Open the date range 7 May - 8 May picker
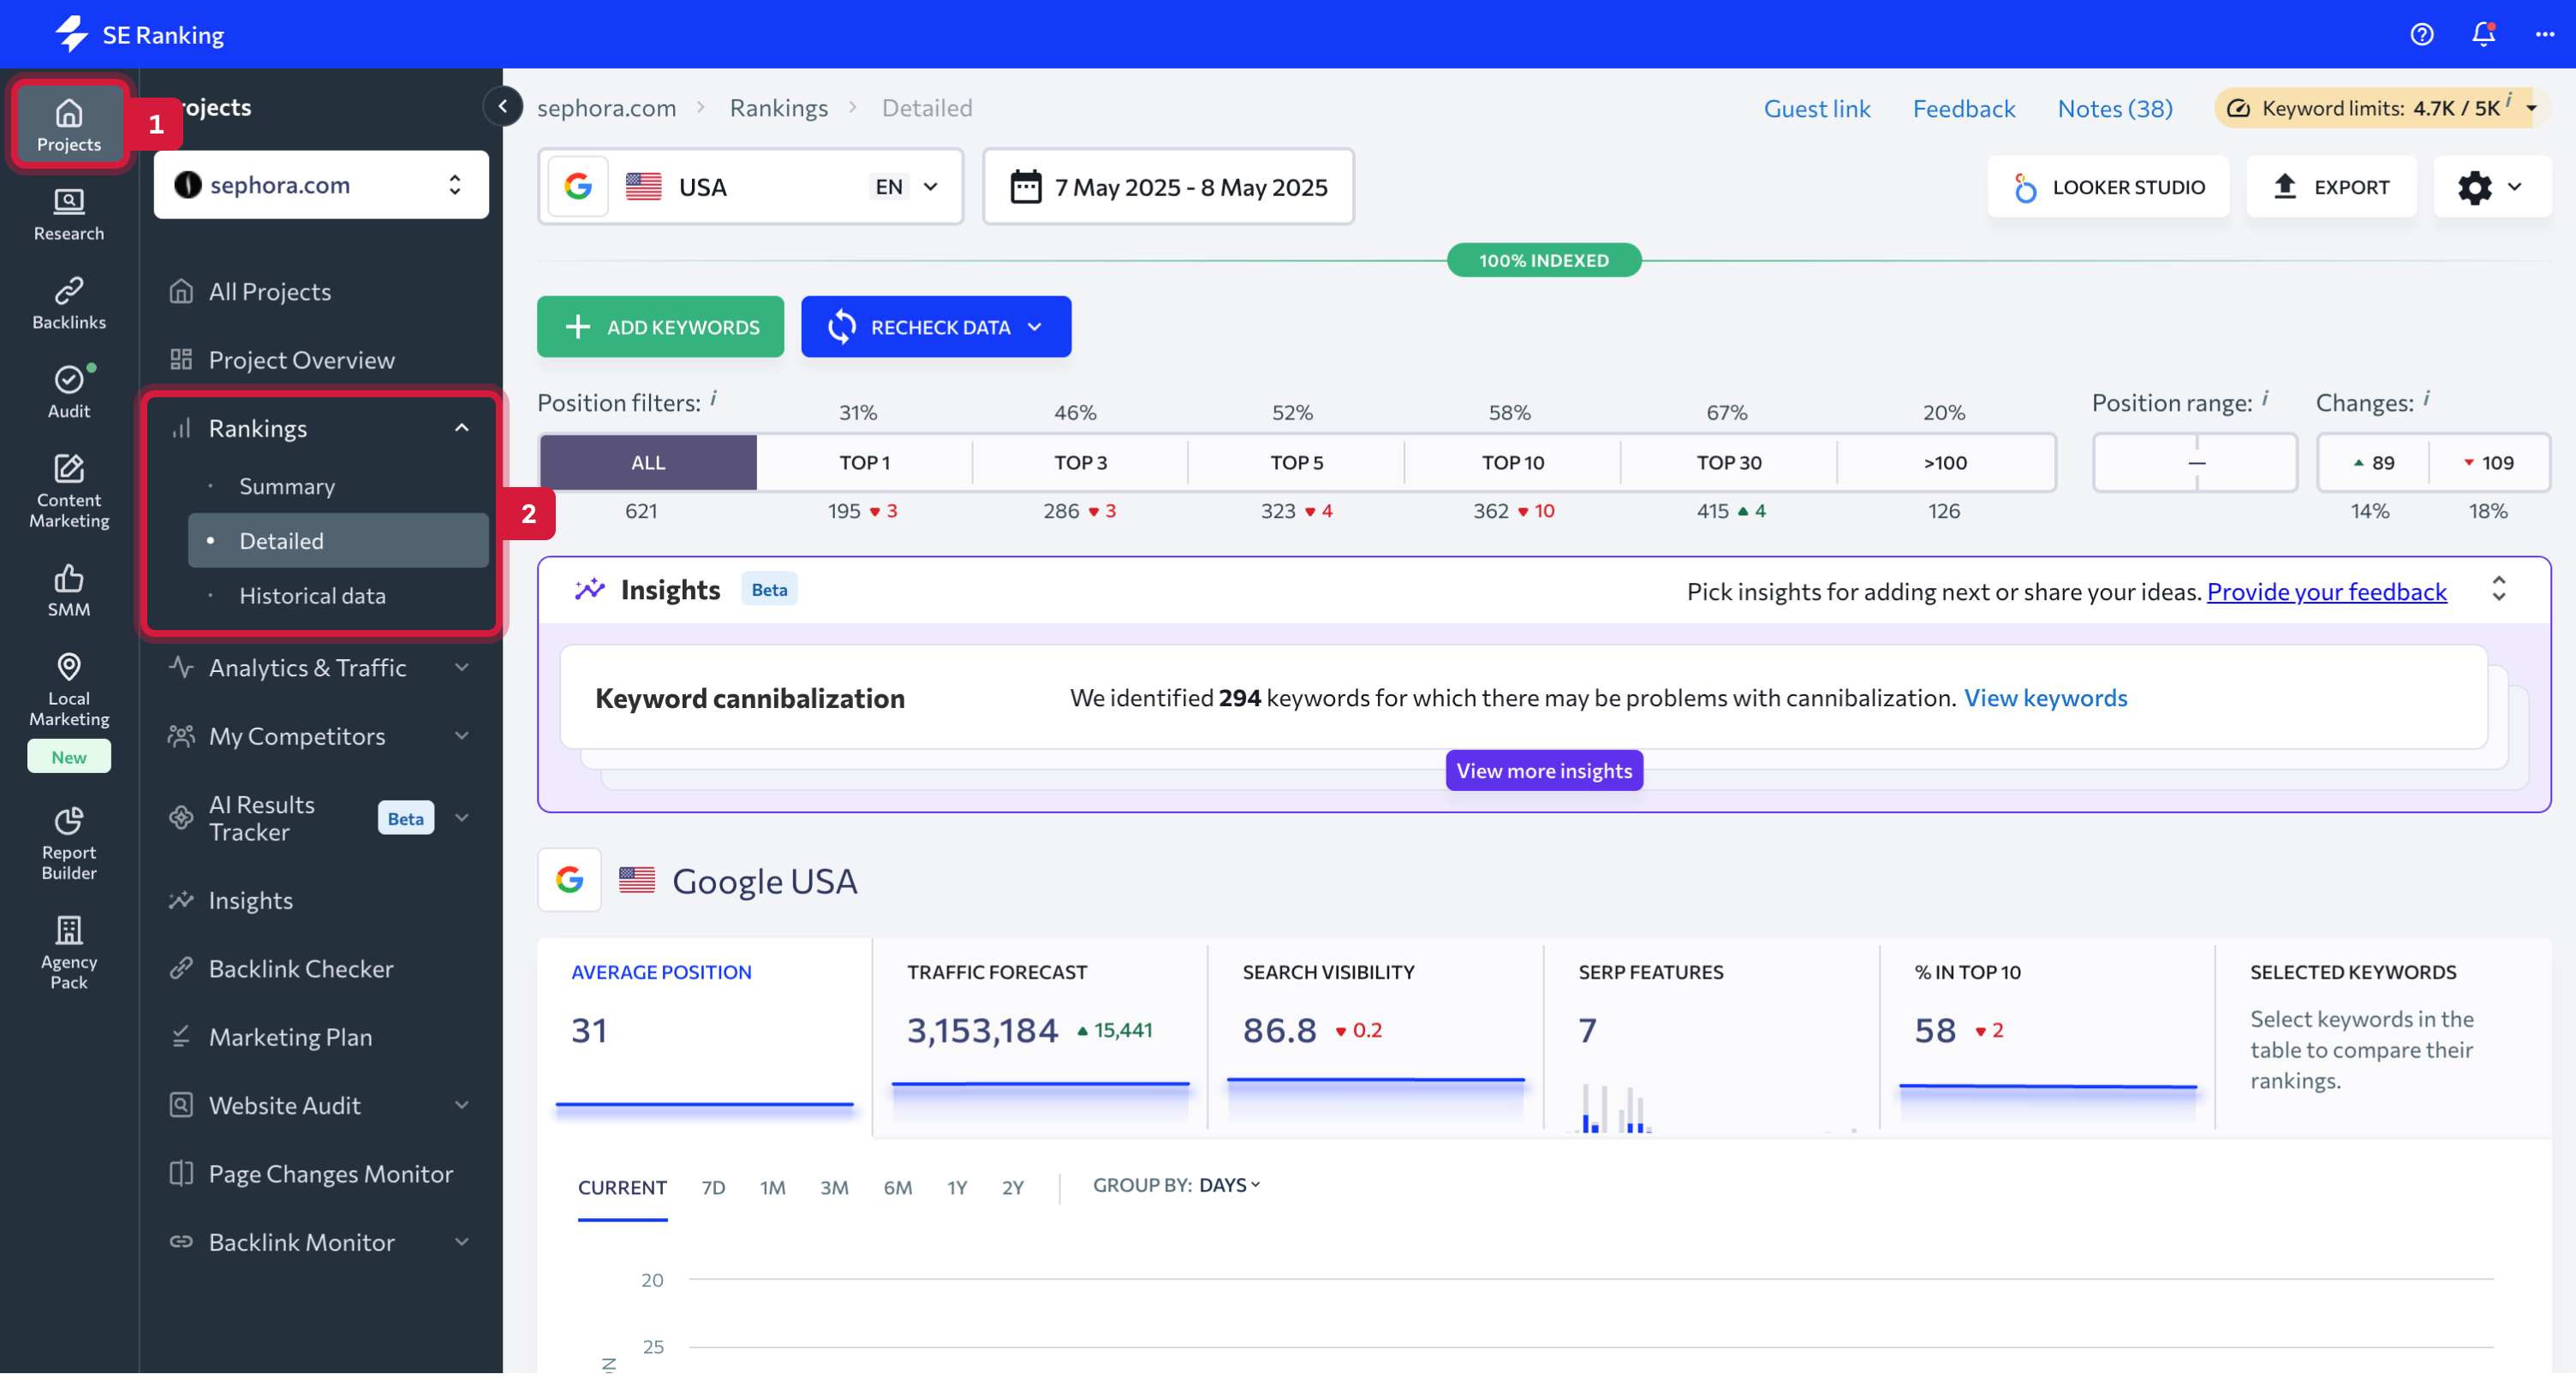2576x1380 pixels. click(1168, 187)
